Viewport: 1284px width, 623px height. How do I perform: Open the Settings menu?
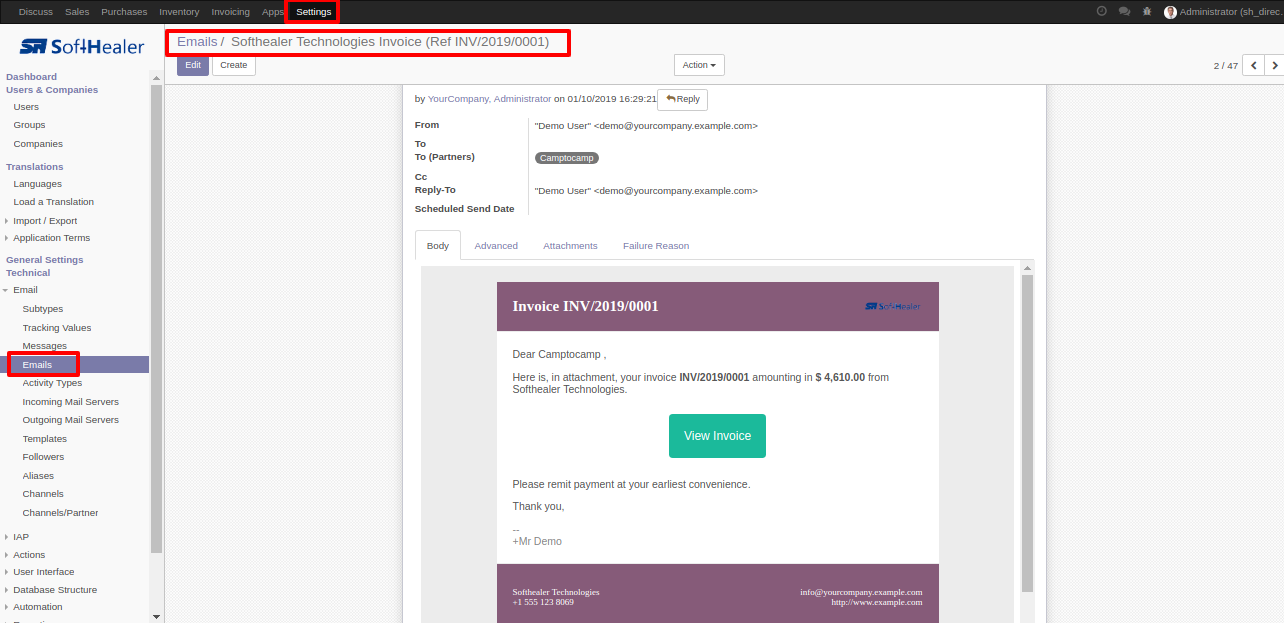(x=313, y=12)
